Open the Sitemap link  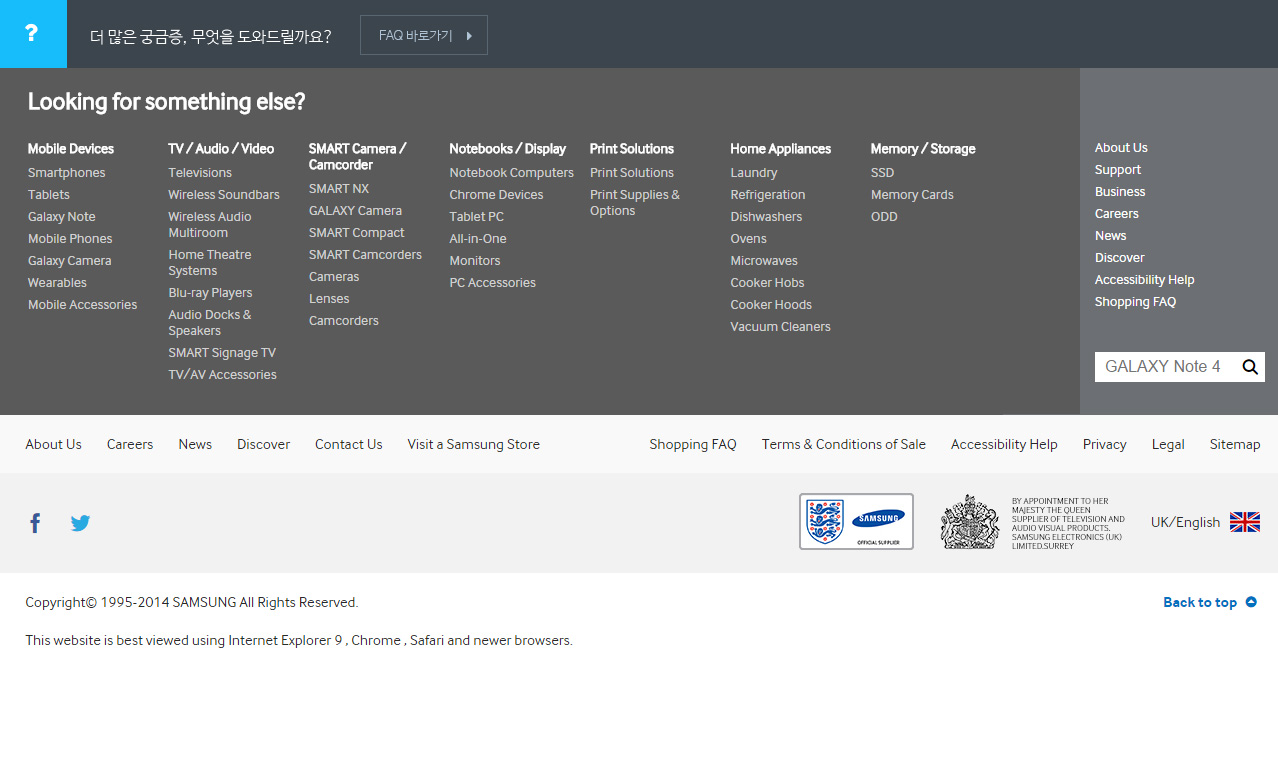pyautogui.click(x=1235, y=444)
